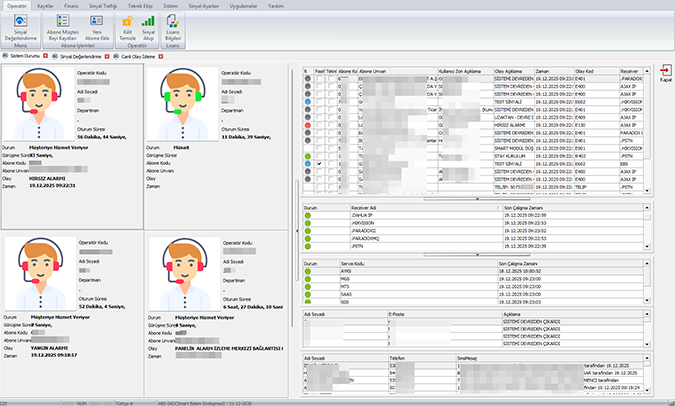Collapse the splitter below the event grid
The width and height of the screenshot is (675, 406).
(x=475, y=199)
